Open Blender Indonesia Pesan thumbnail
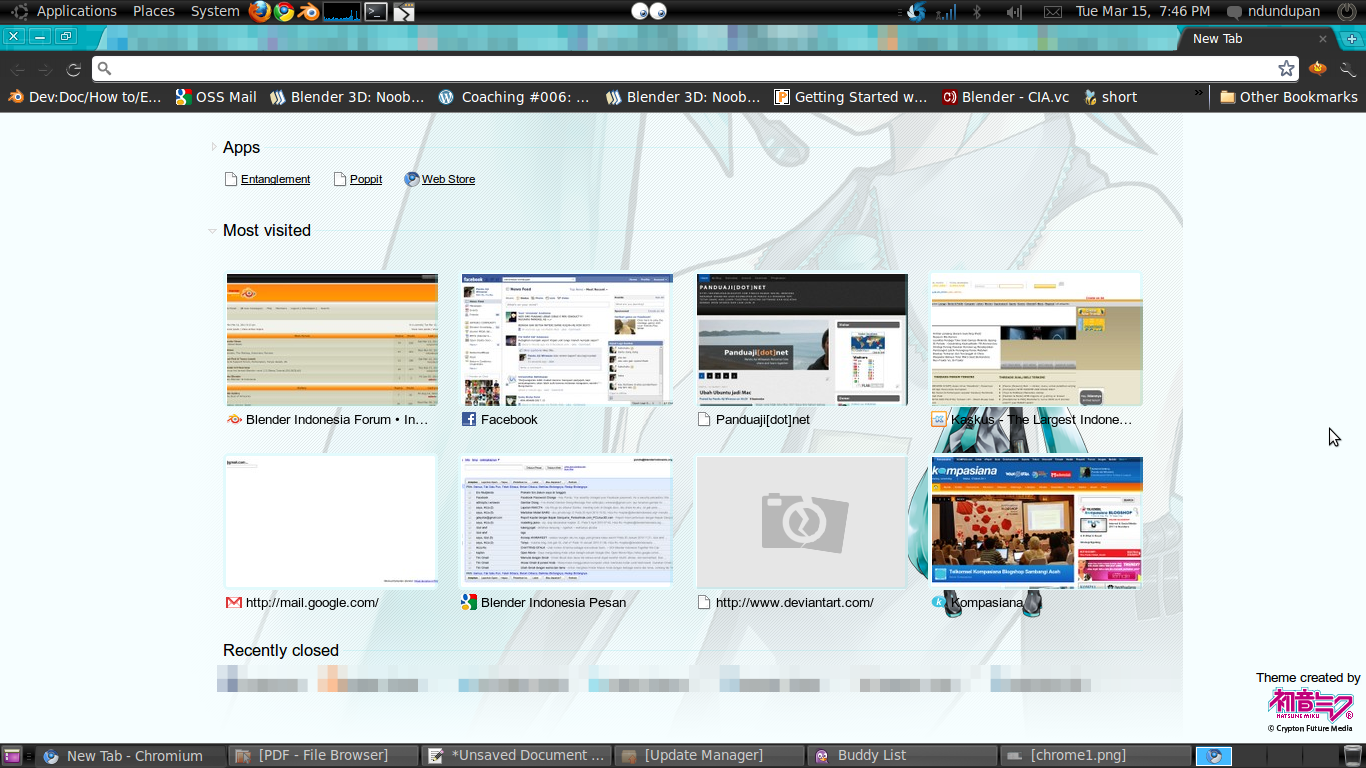Image resolution: width=1366 pixels, height=768 pixels. coord(567,523)
